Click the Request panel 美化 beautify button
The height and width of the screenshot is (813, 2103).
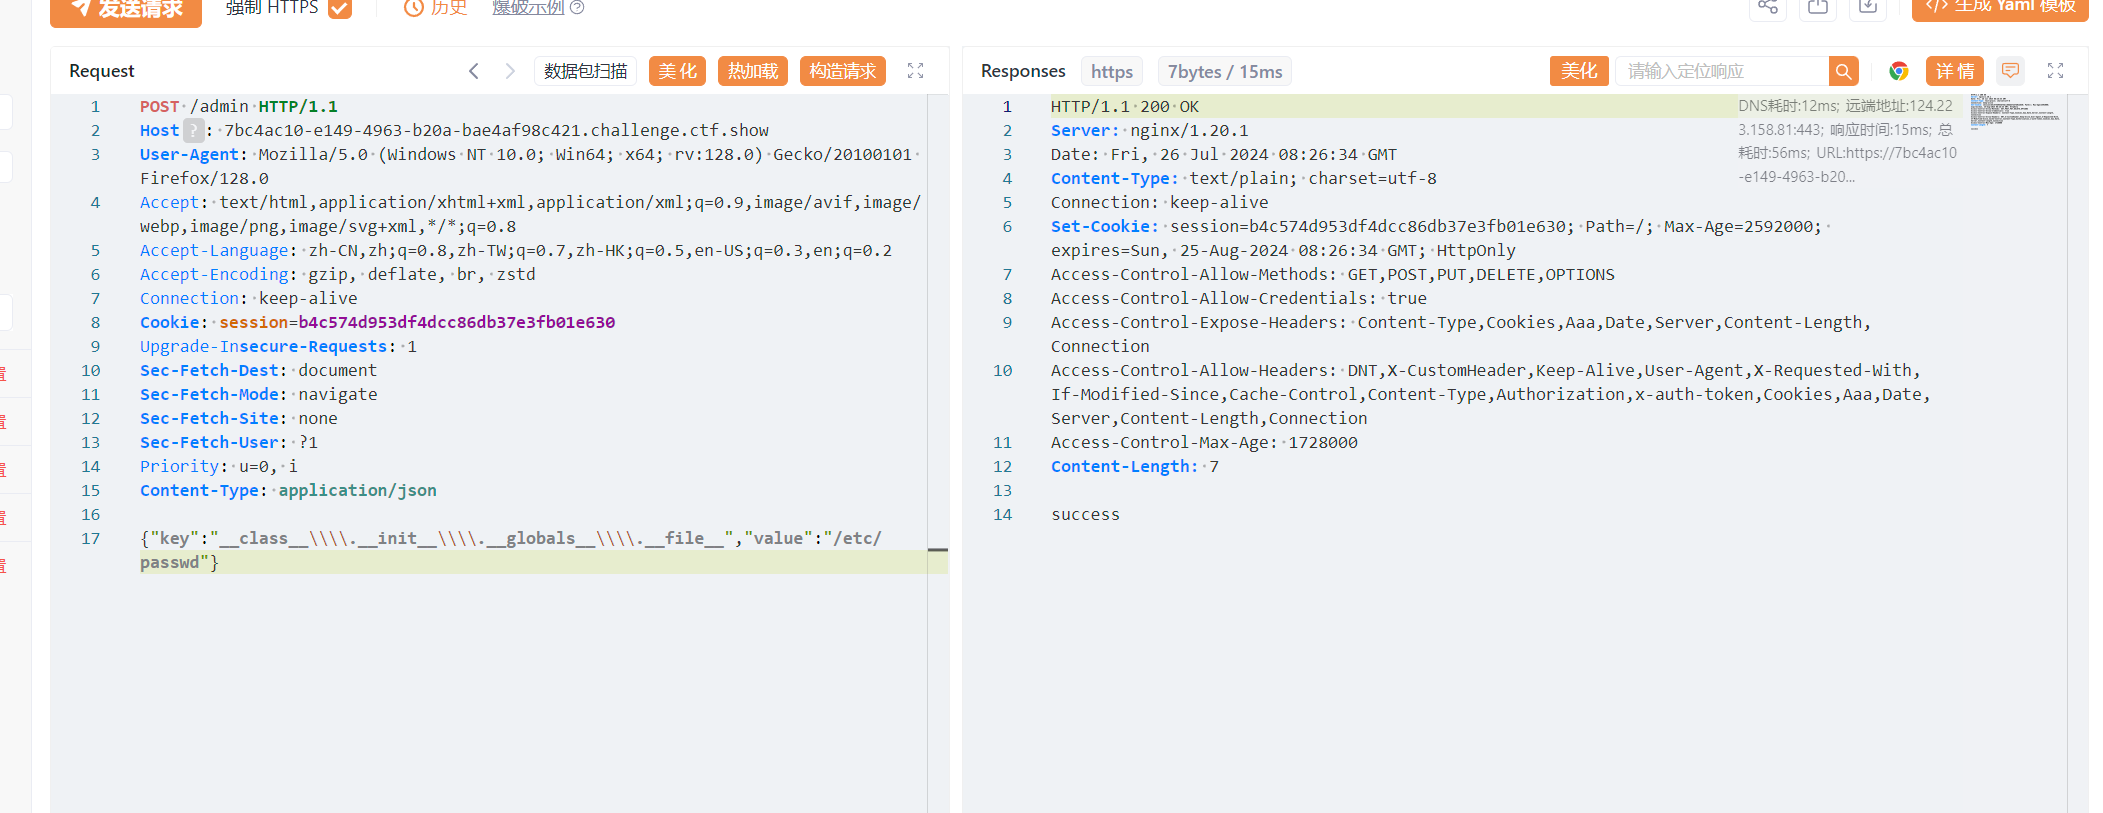coord(678,71)
